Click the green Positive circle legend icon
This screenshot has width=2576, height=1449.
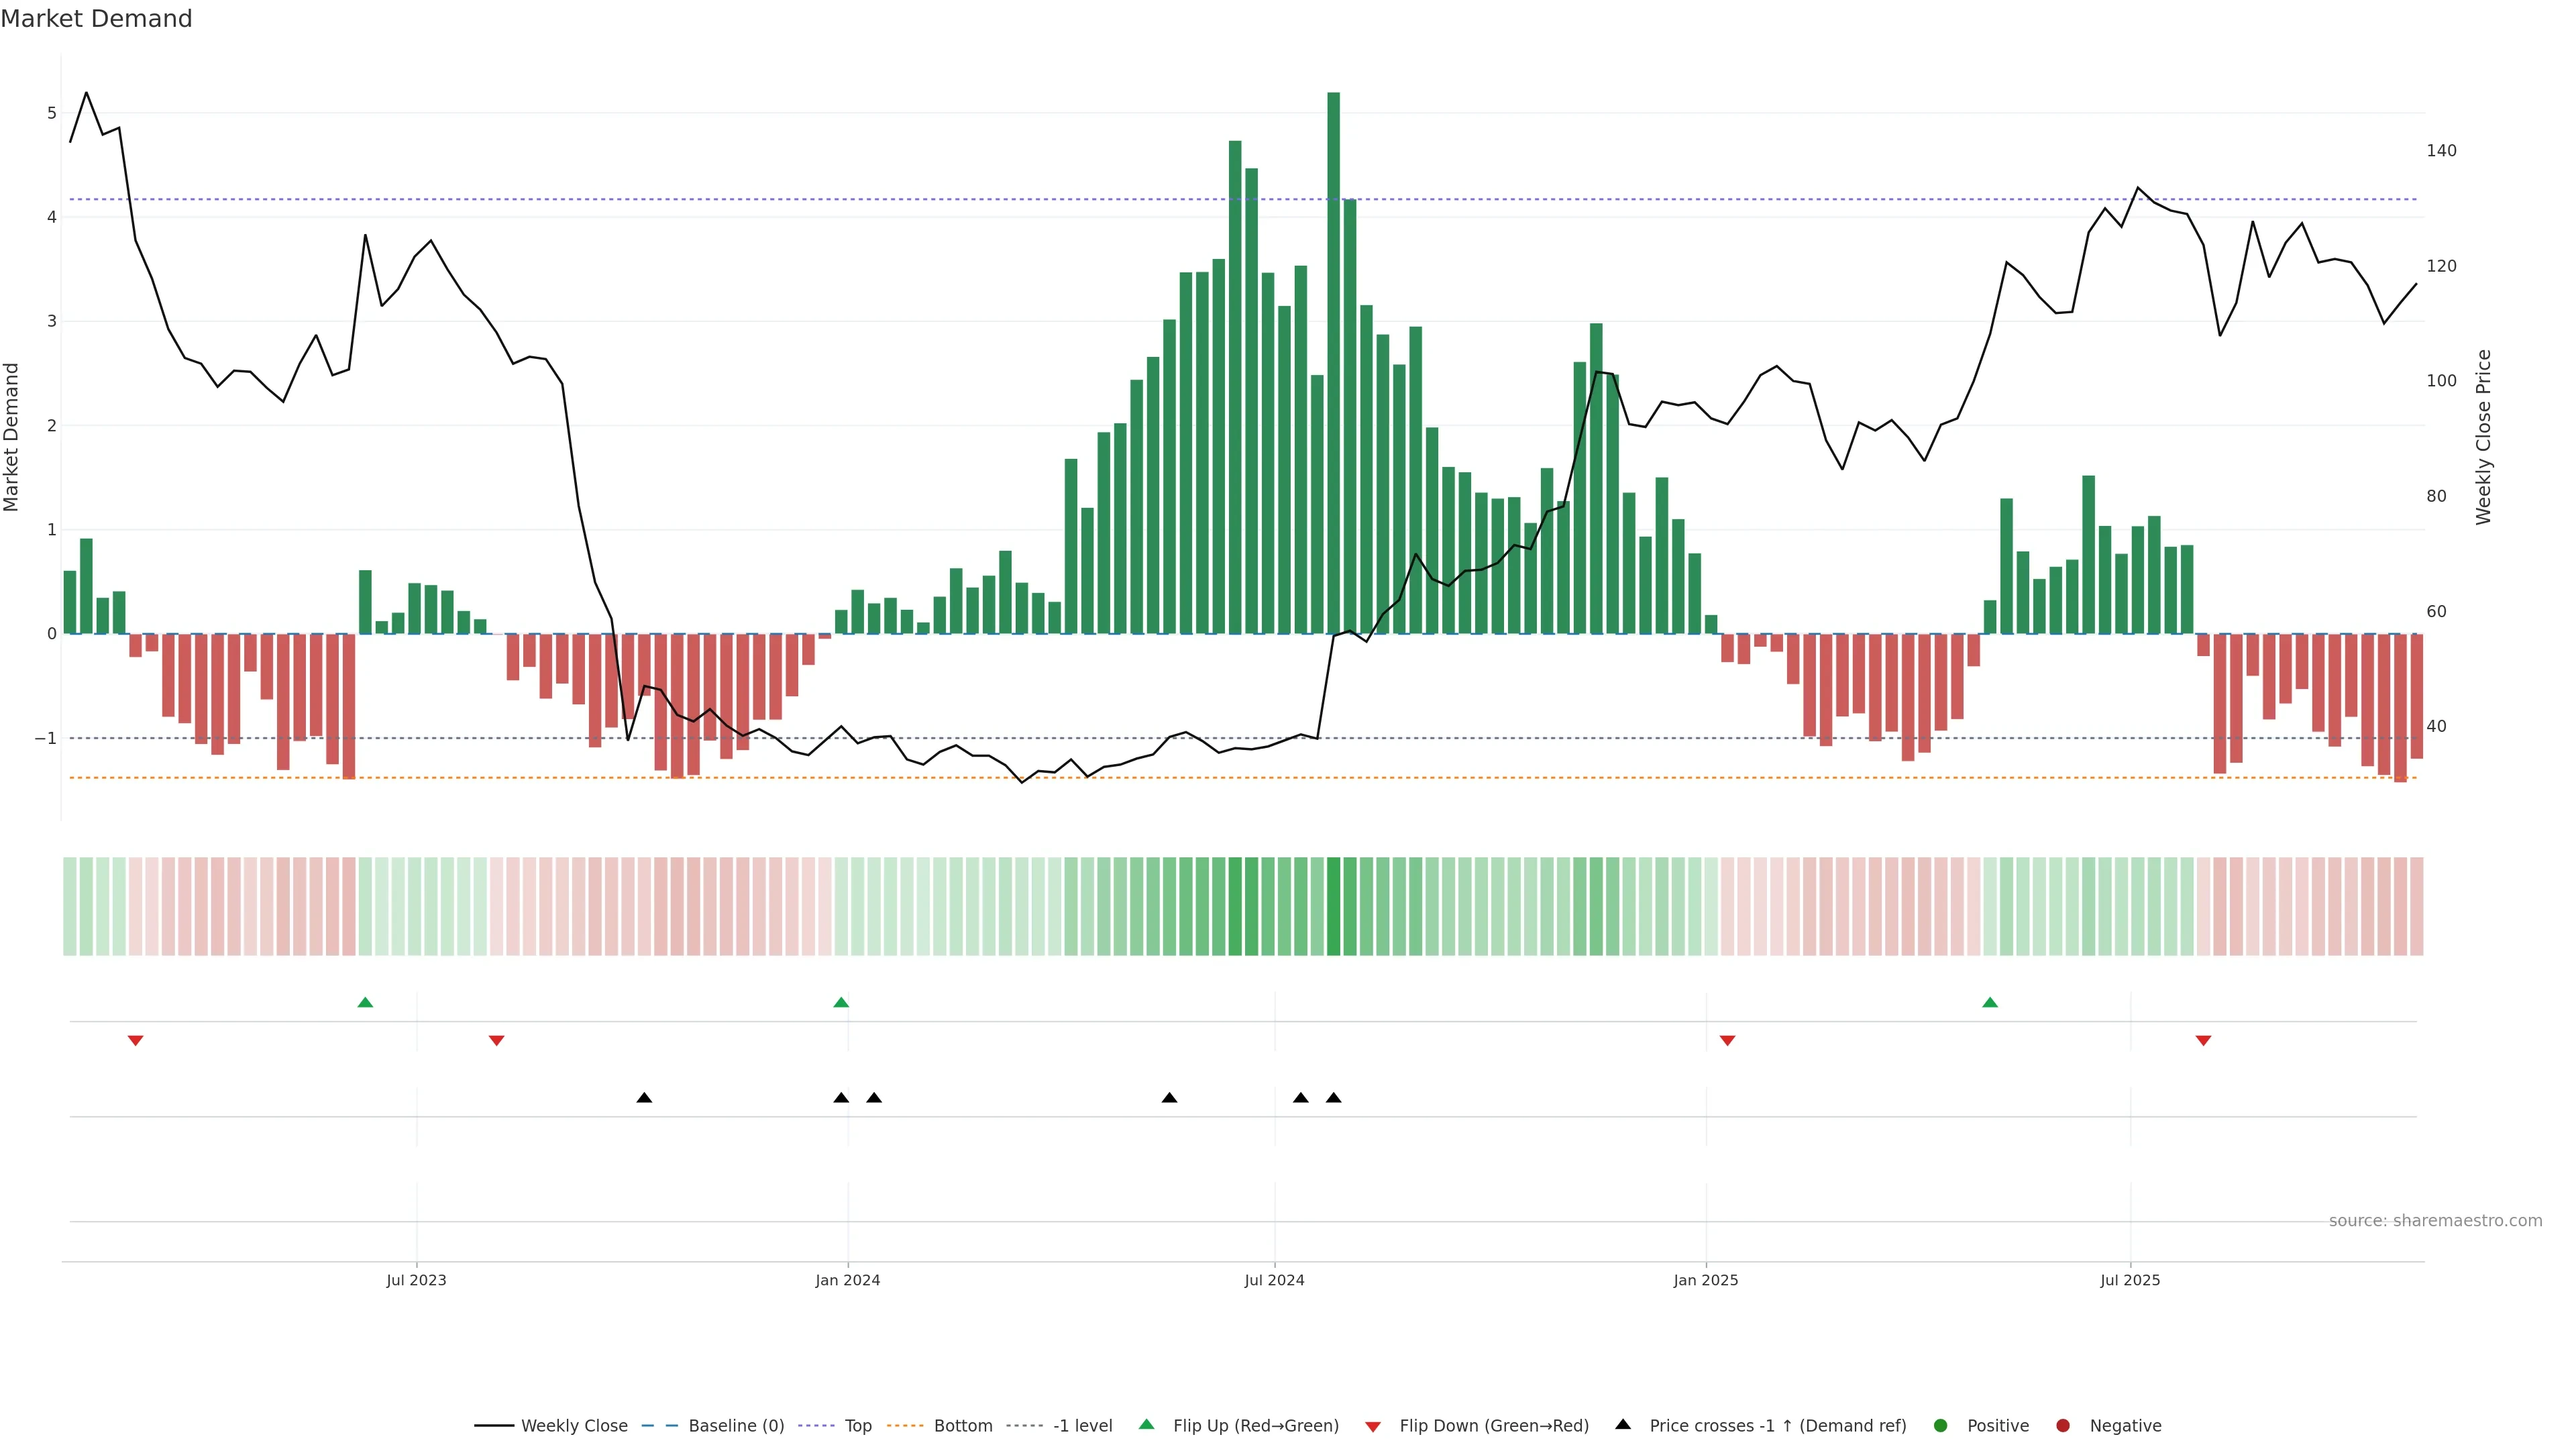(1940, 1425)
